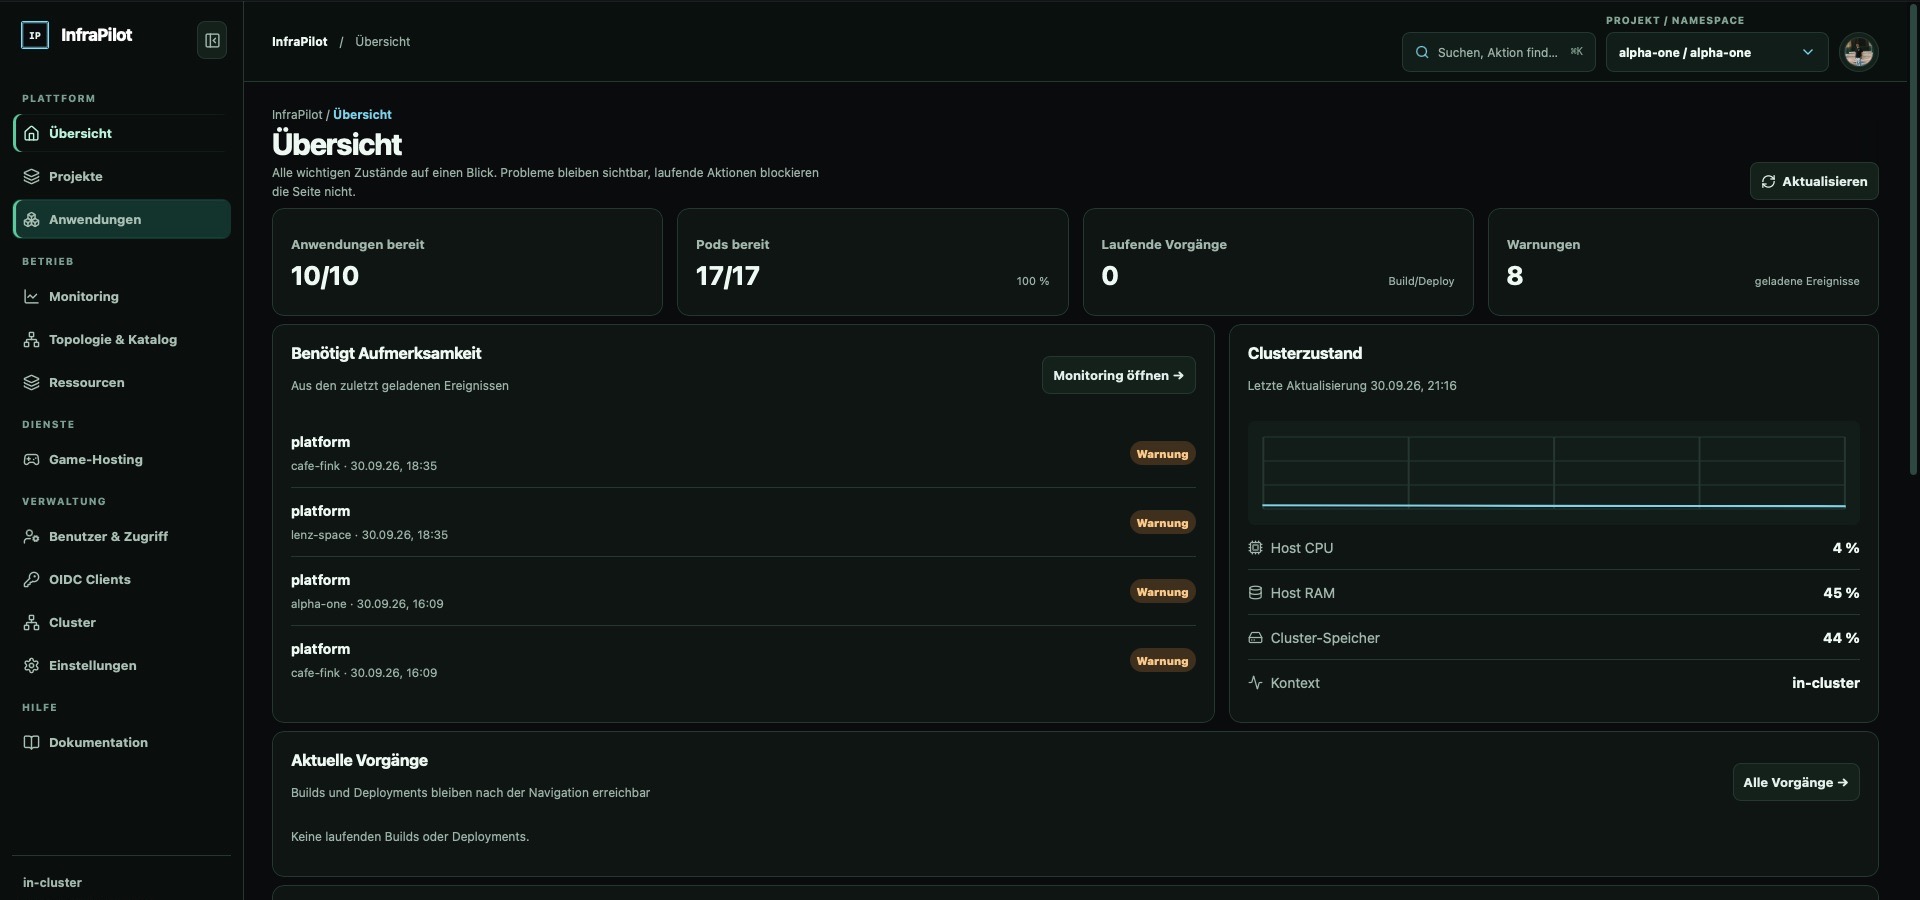1920x900 pixels.
Task: Open the Monitoring menu item
Action: coord(122,296)
